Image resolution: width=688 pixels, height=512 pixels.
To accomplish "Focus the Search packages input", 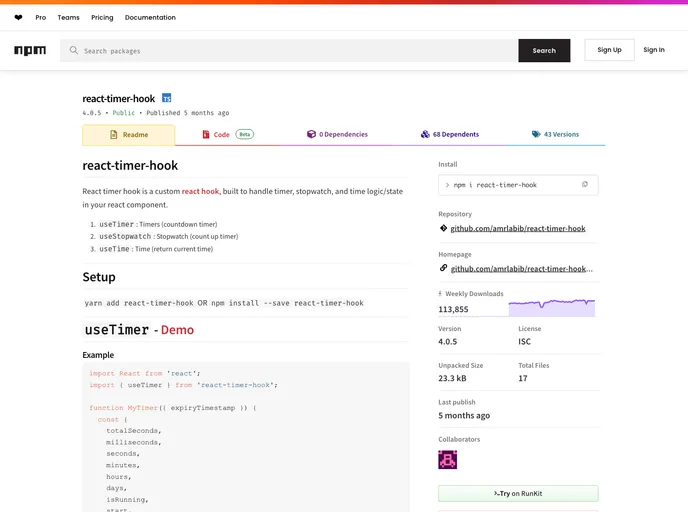I will (289, 50).
